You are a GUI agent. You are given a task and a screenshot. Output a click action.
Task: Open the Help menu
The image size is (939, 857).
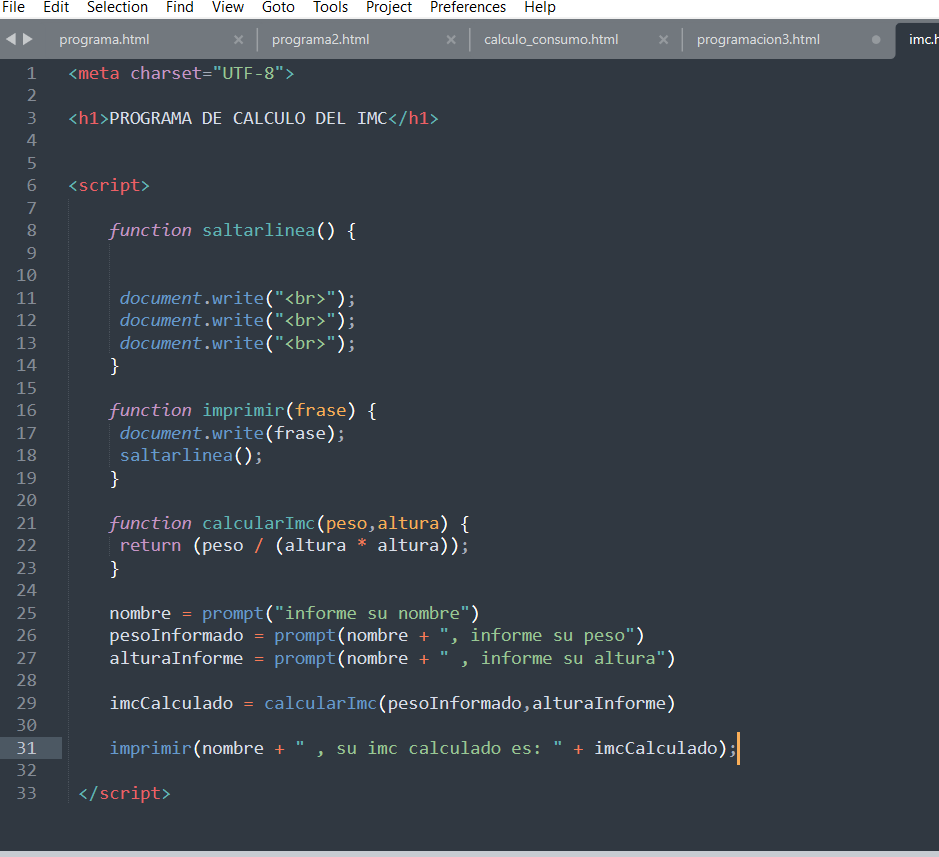(x=540, y=7)
